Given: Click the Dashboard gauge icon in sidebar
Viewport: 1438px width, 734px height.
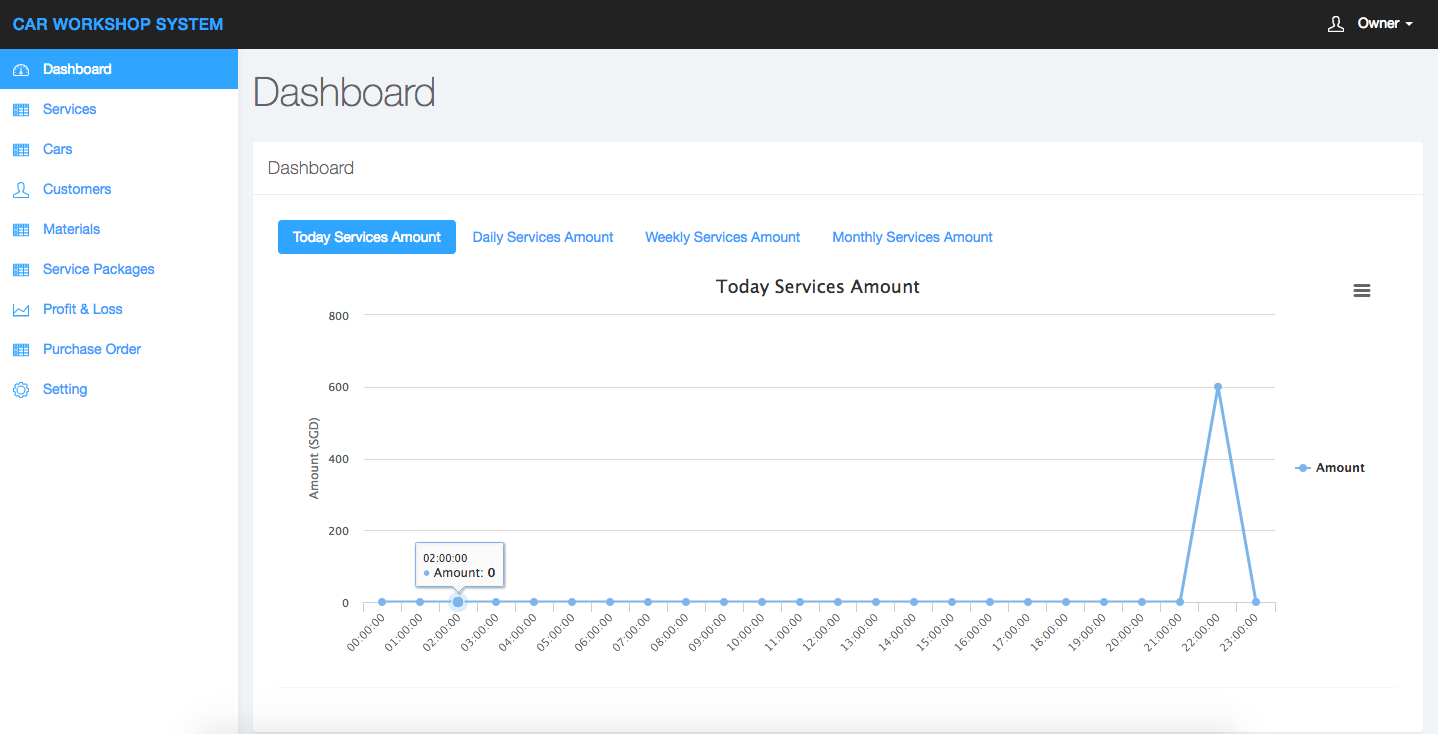Looking at the screenshot, I should click(21, 70).
